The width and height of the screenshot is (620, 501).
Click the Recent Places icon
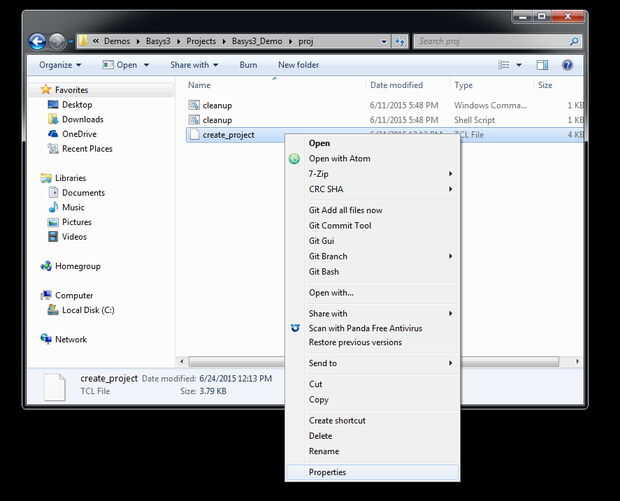click(x=53, y=149)
